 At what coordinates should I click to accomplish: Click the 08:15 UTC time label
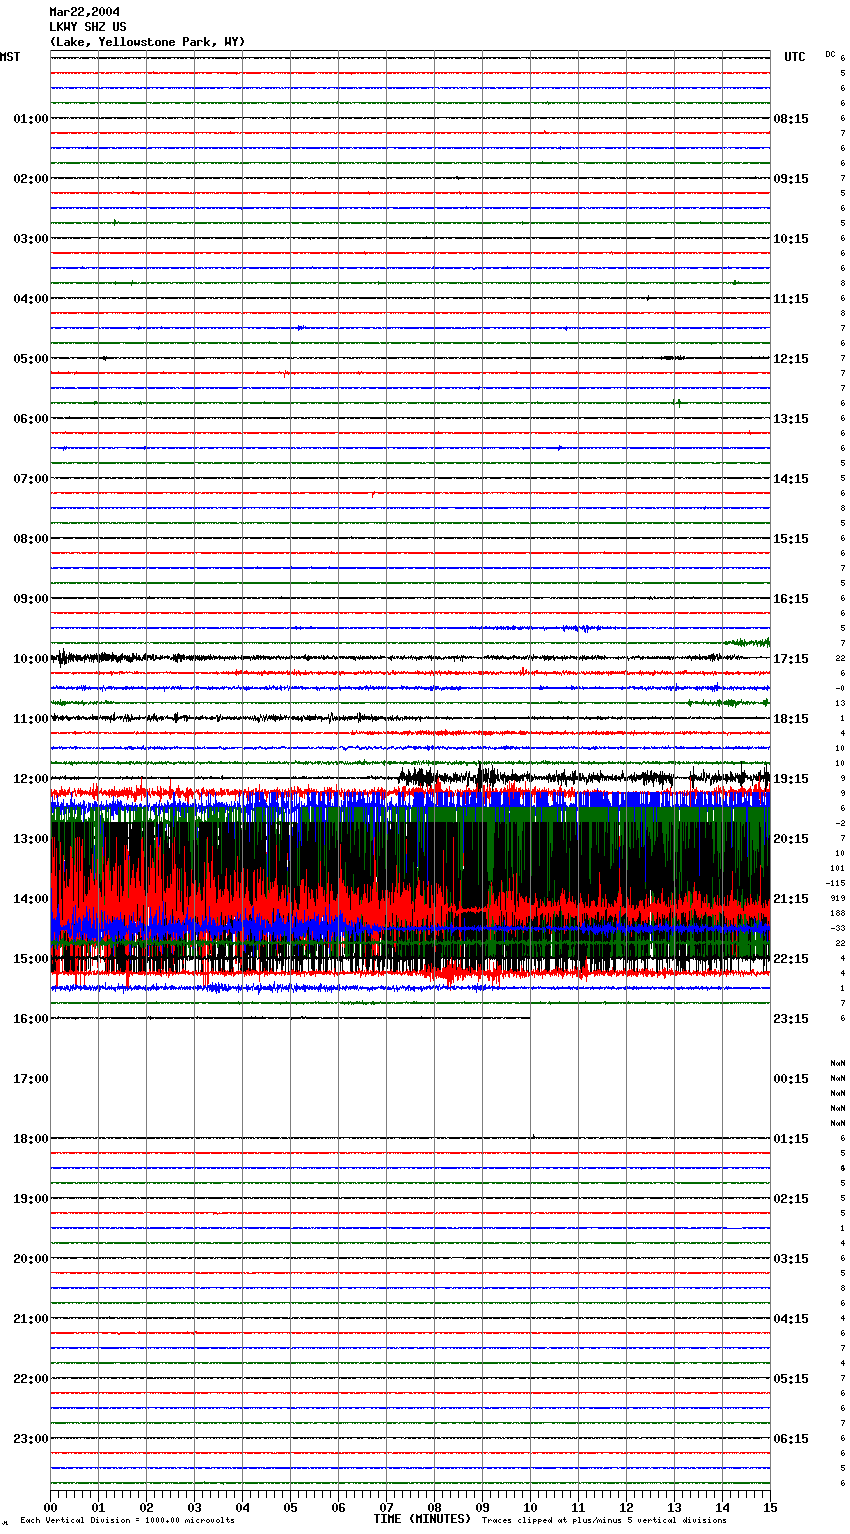(791, 119)
